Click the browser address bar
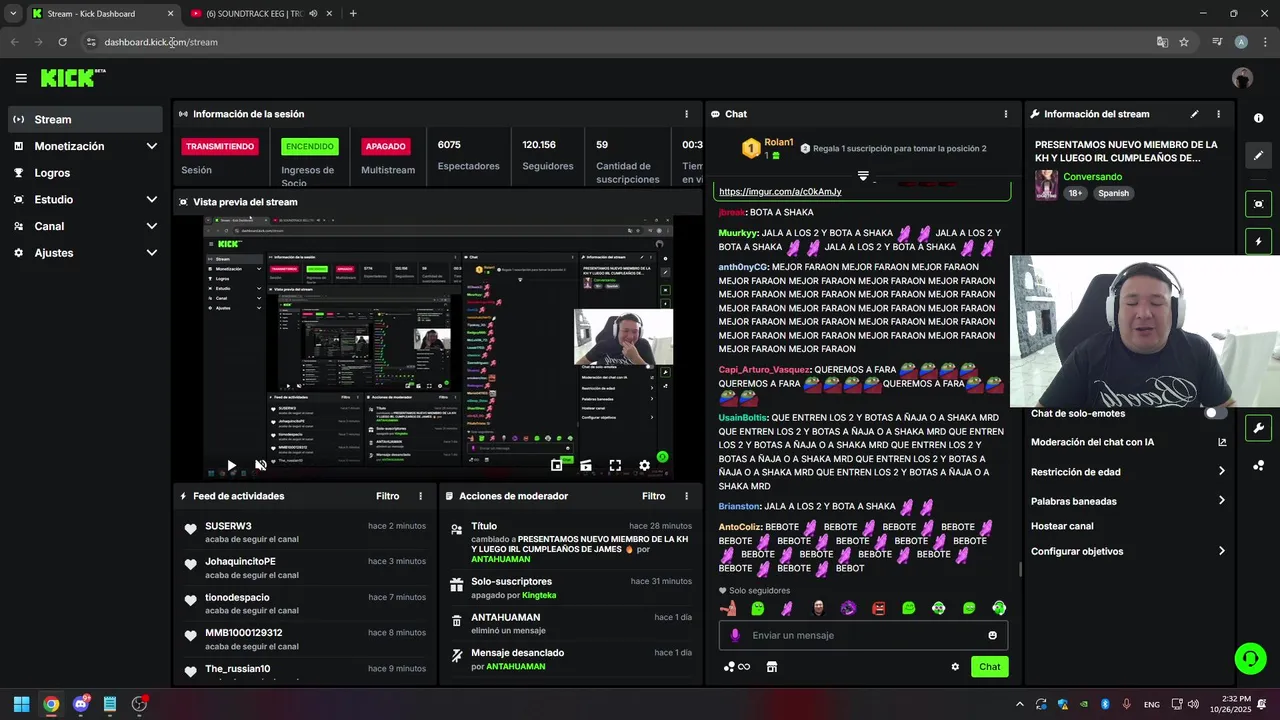The height and width of the screenshot is (720, 1280). click(620, 42)
